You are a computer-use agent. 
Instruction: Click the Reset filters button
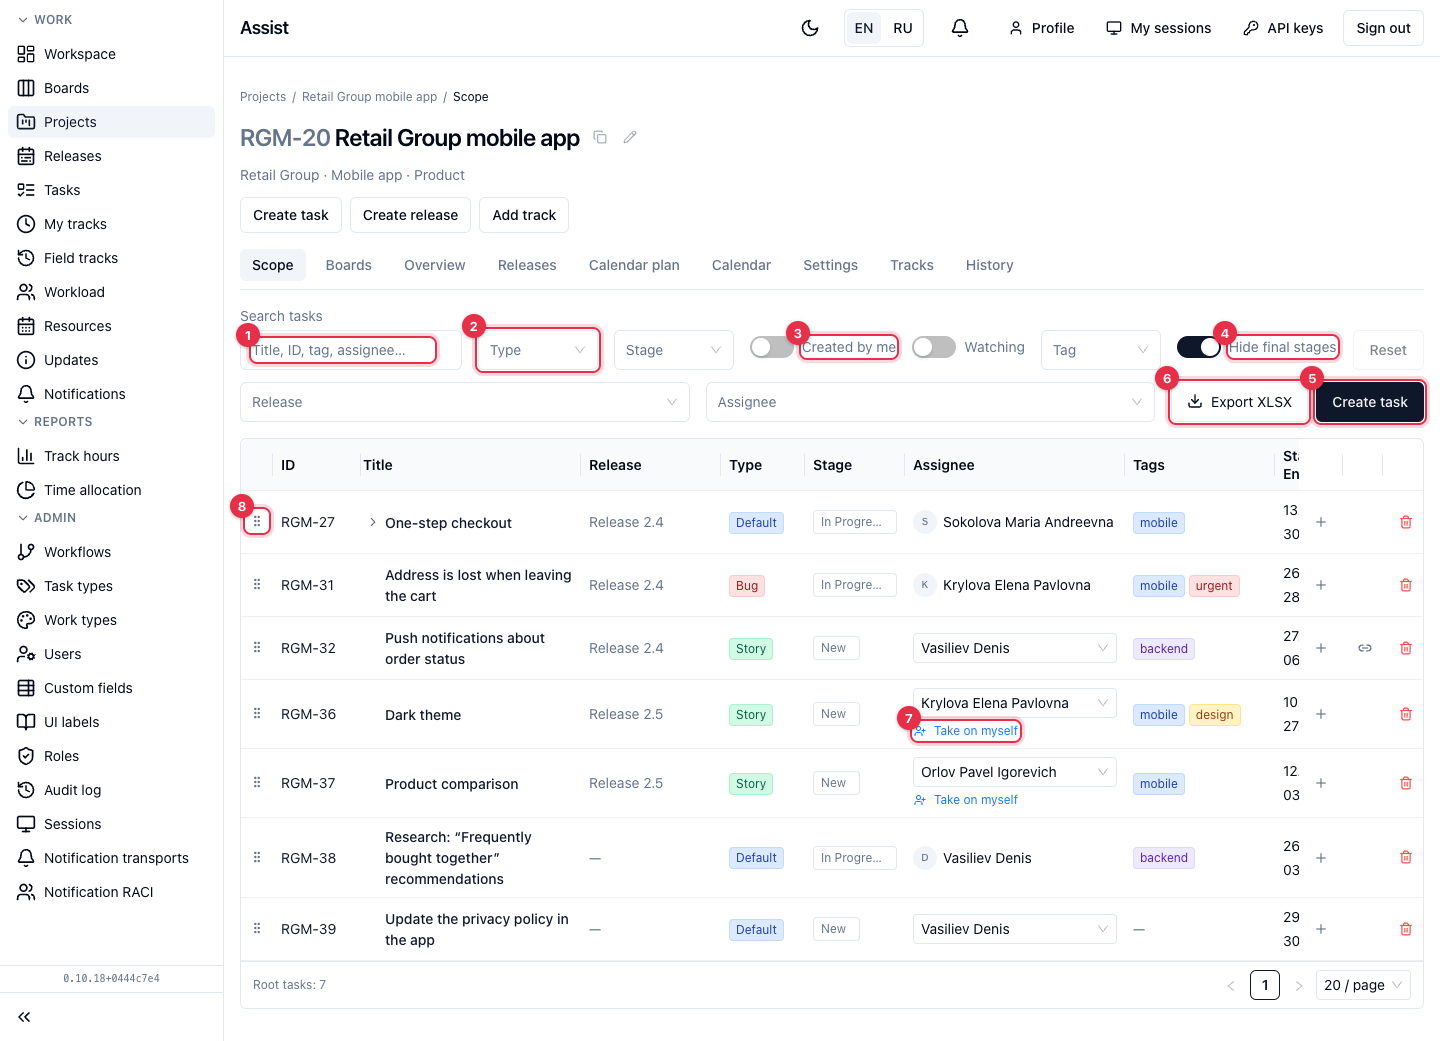1388,350
